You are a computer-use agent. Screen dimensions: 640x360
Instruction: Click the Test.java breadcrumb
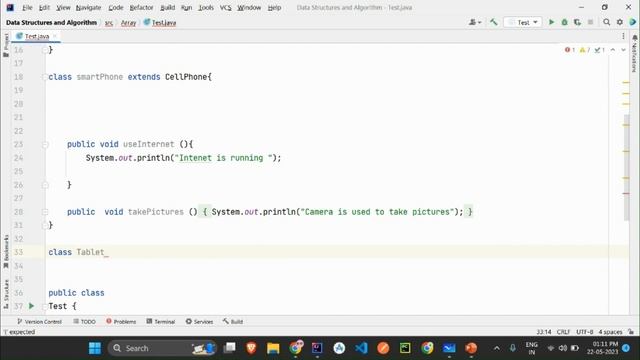tap(160, 23)
